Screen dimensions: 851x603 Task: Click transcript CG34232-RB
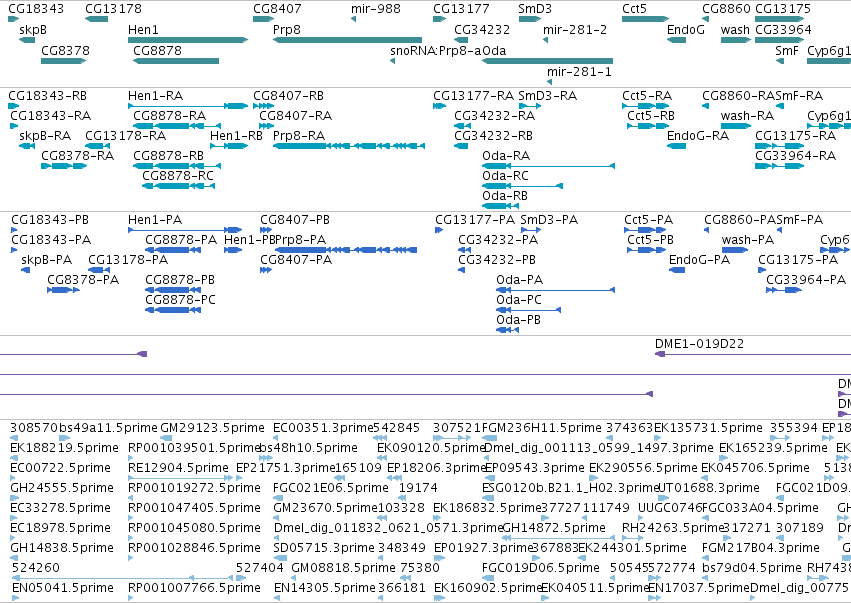493,136
